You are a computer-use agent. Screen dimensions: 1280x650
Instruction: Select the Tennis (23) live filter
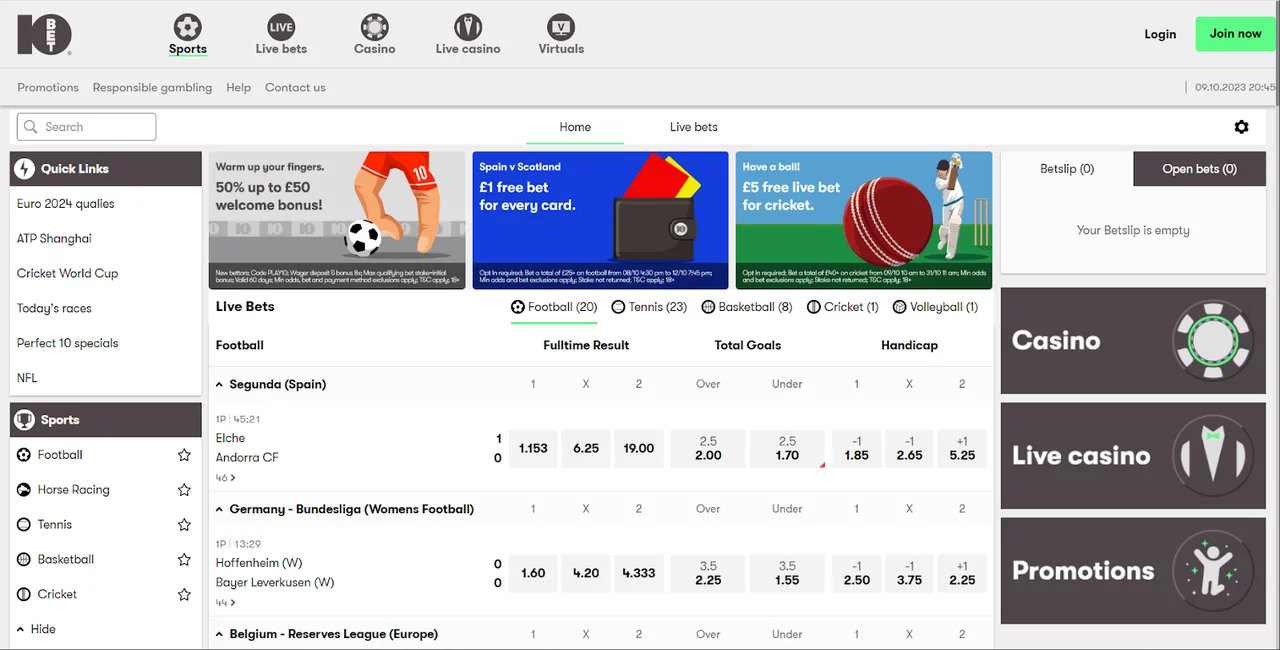coord(649,307)
